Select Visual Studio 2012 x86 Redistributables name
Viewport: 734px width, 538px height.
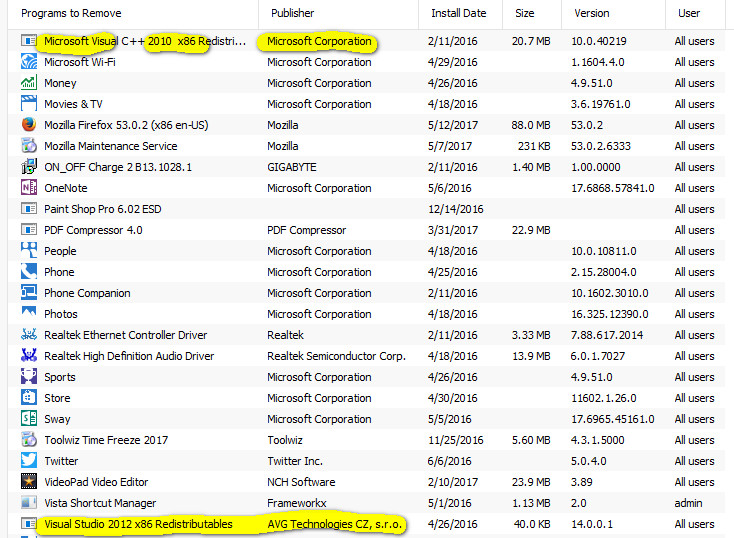138,524
